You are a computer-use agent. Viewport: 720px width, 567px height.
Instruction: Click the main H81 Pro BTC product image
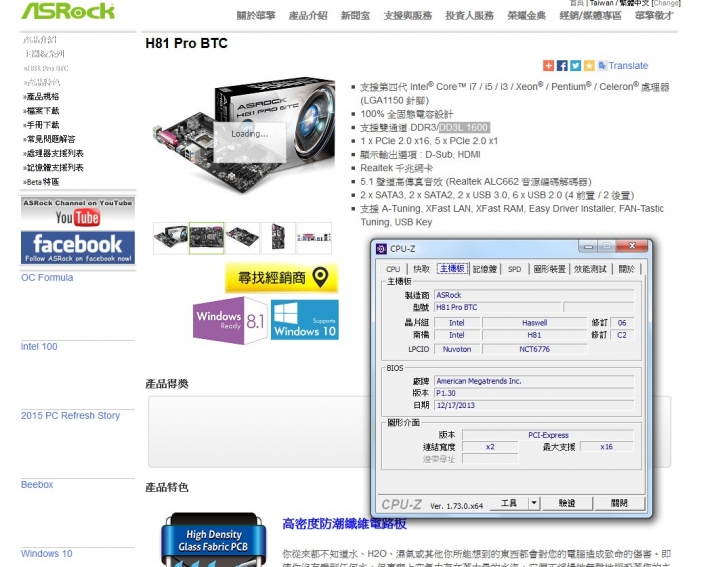[x=244, y=137]
